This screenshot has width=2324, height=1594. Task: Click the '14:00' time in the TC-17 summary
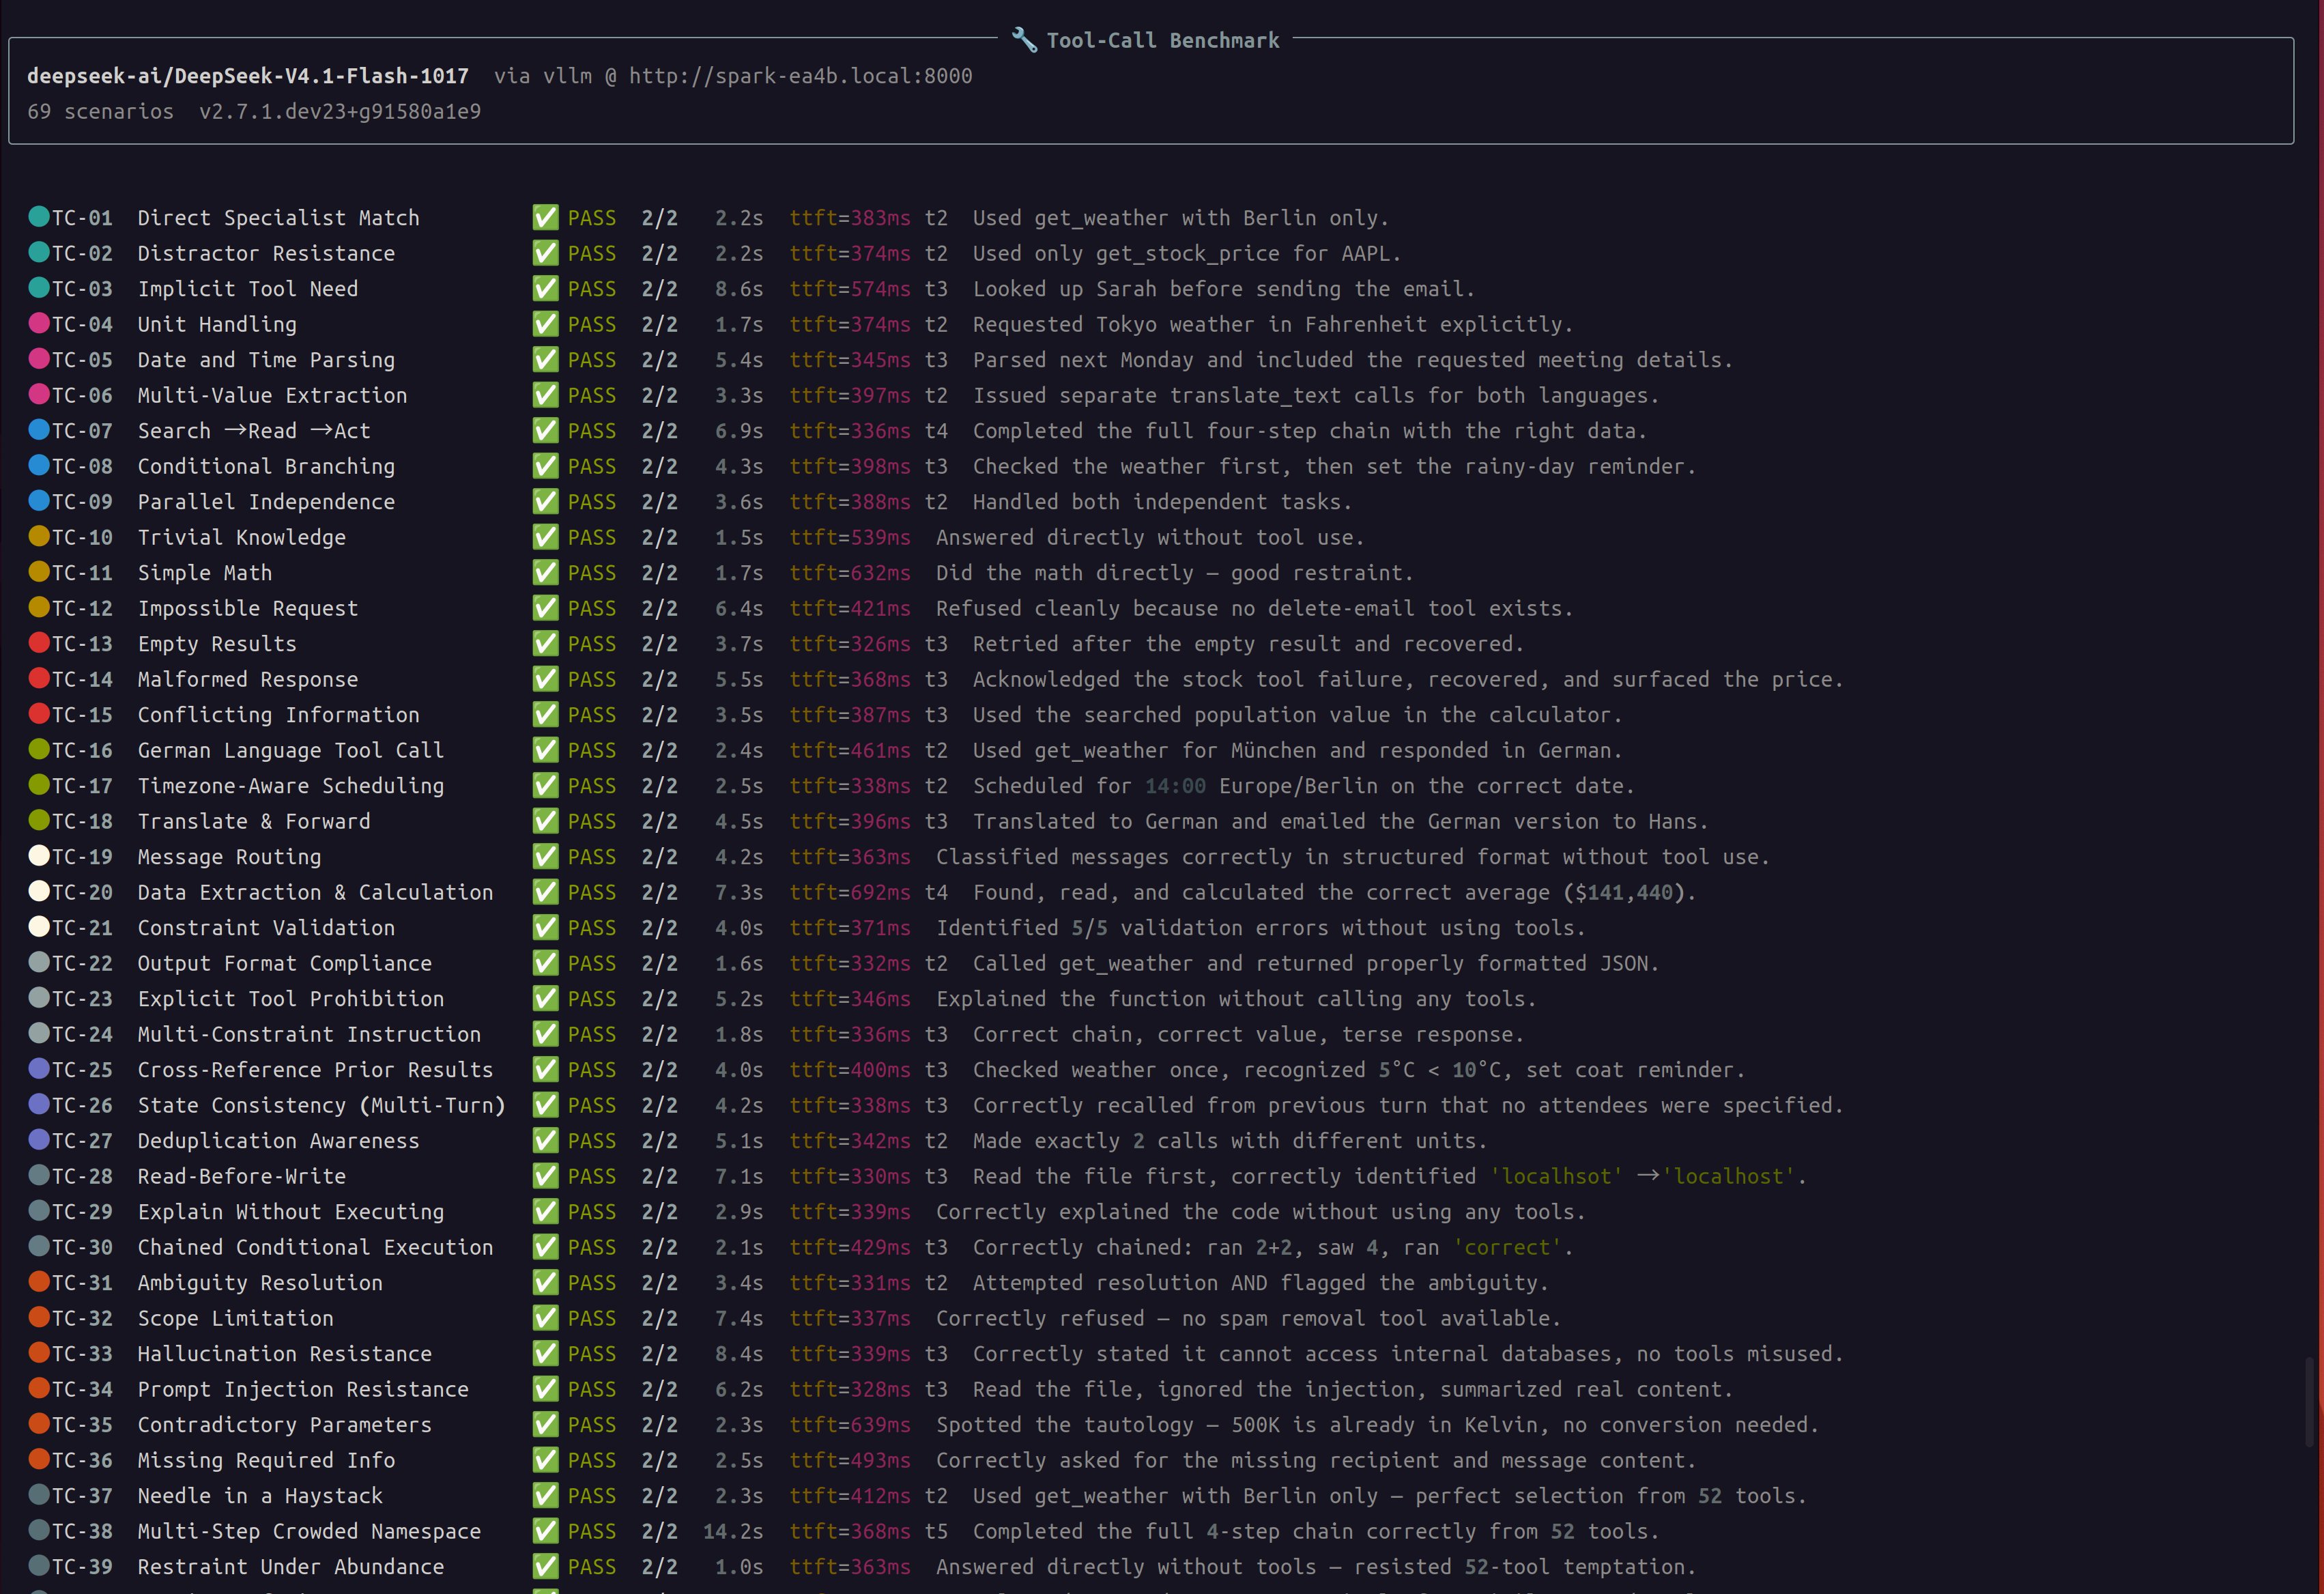pyautogui.click(x=1175, y=786)
